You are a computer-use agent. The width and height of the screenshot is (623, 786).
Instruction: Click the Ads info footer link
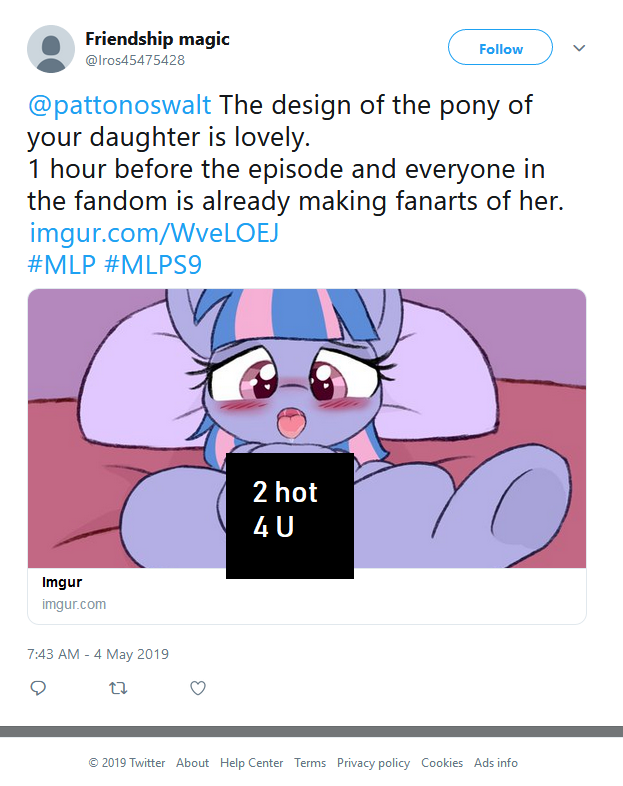coord(495,763)
